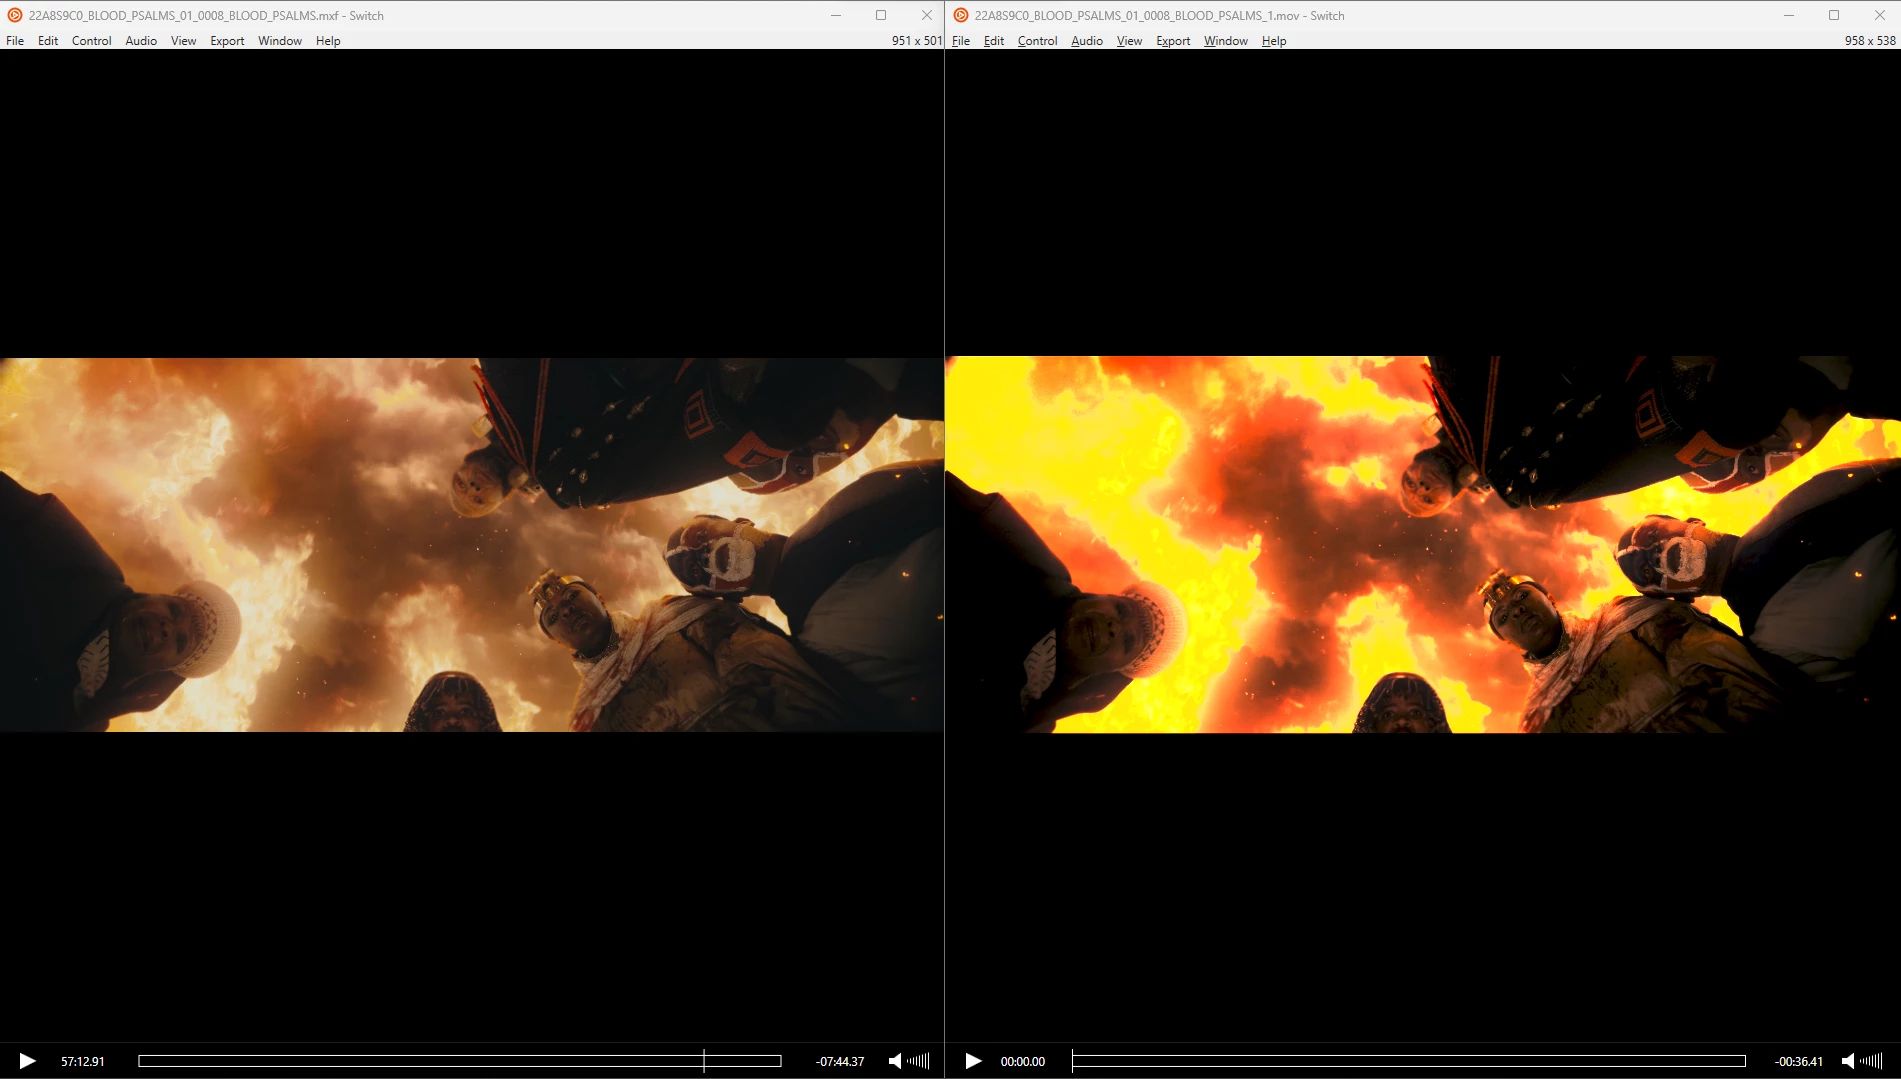The image size is (1901, 1079).
Task: Click the 00:00.00 elapsed time in right window
Action: (1023, 1062)
